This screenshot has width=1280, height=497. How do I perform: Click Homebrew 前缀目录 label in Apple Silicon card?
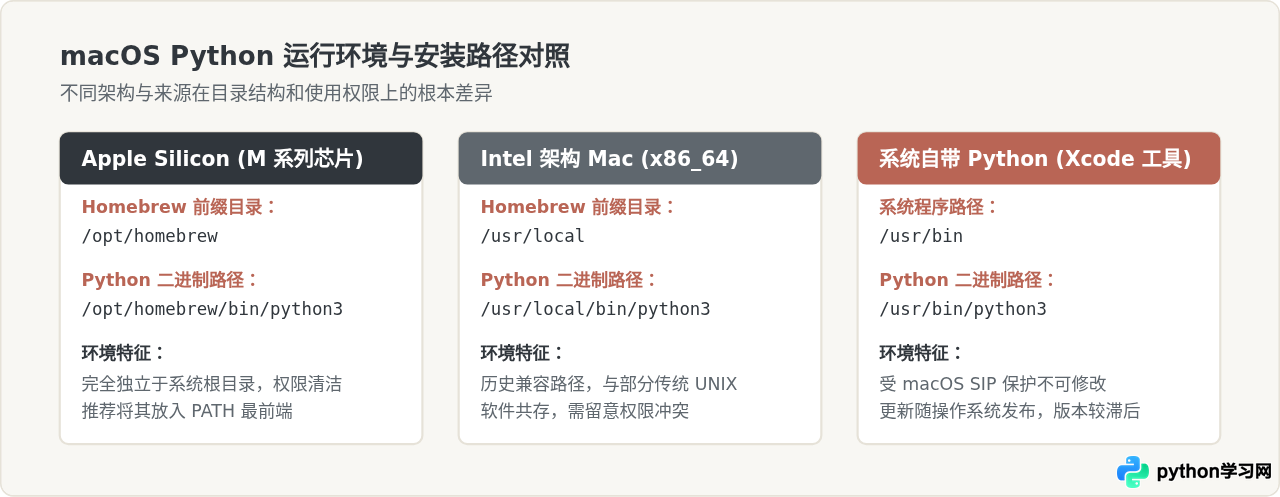tap(179, 207)
